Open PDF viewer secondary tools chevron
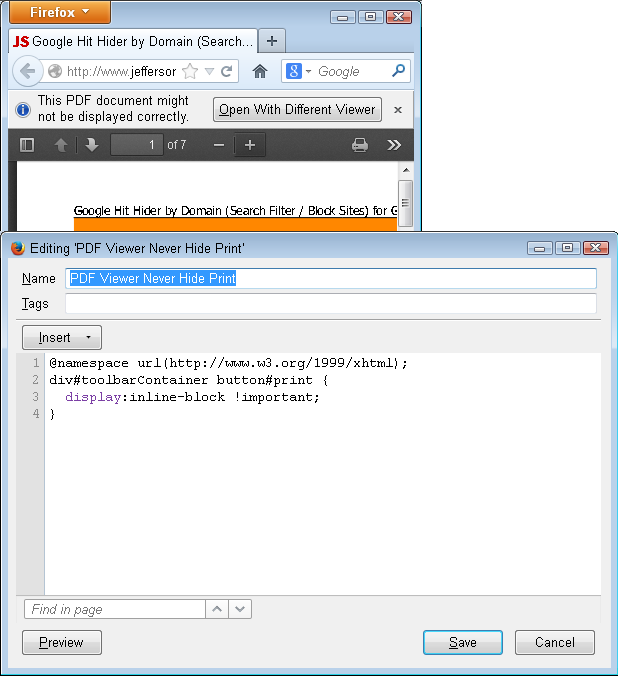Viewport: 618px width, 676px height. pyautogui.click(x=394, y=145)
